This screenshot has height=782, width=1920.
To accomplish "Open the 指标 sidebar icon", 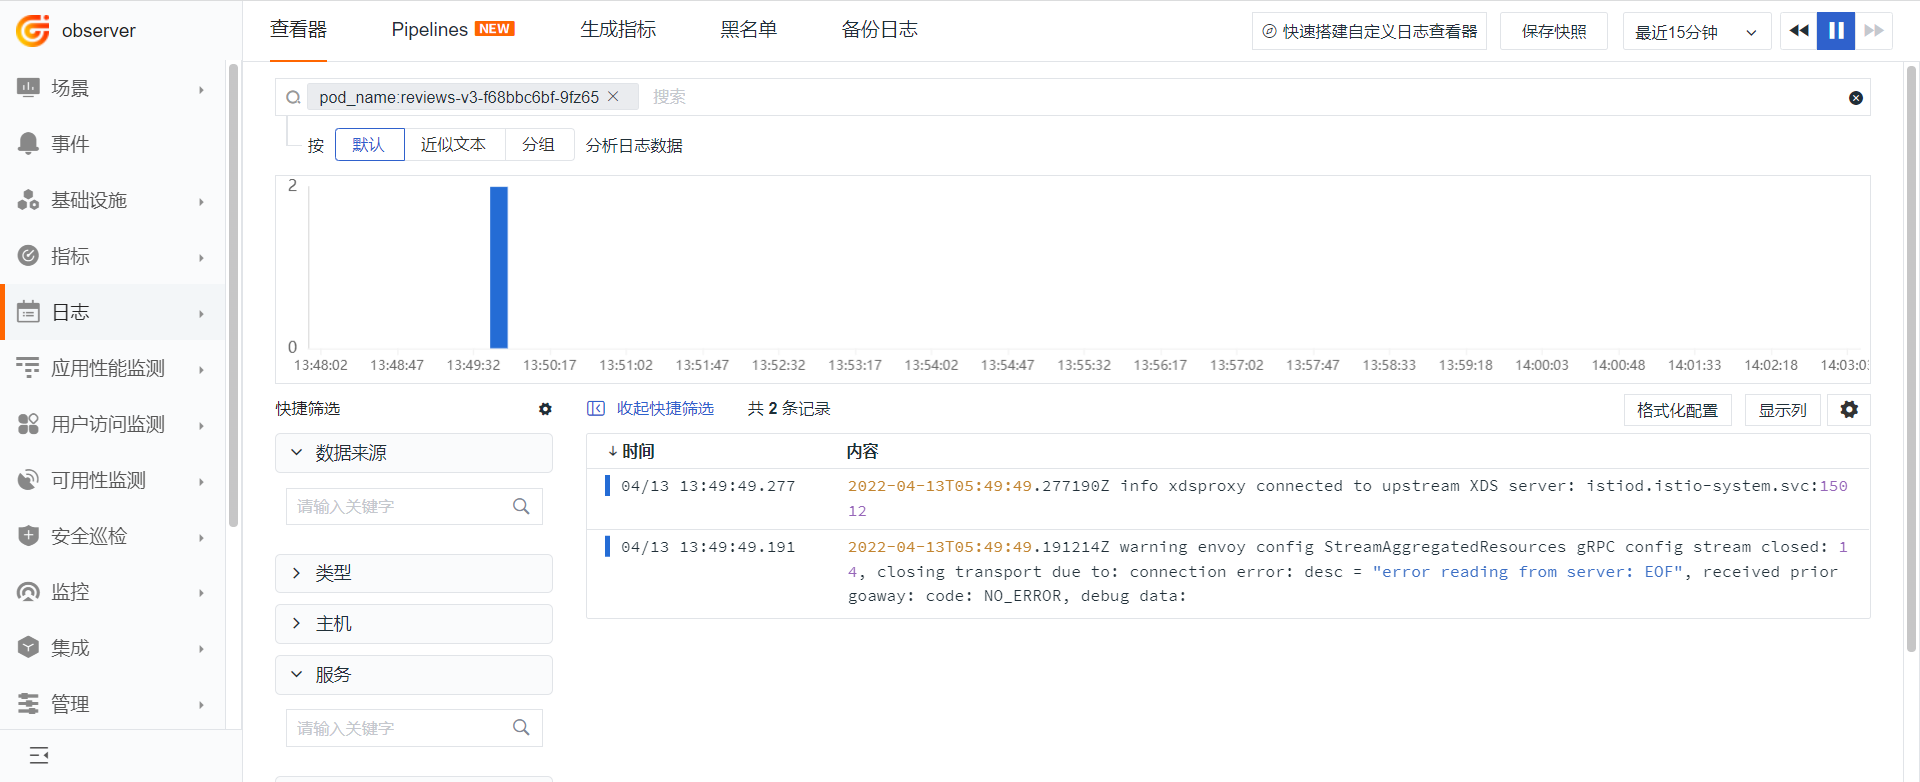I will pyautogui.click(x=28, y=256).
